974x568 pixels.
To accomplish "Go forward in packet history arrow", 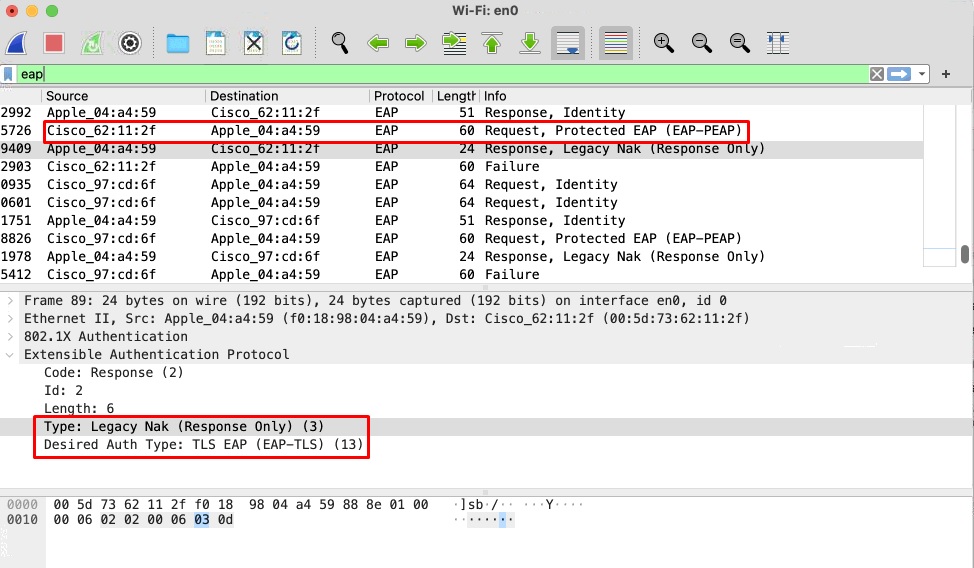I will point(416,43).
